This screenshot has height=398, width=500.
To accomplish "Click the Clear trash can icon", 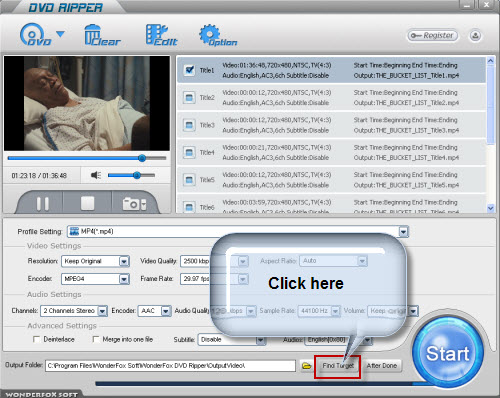I will point(102,35).
